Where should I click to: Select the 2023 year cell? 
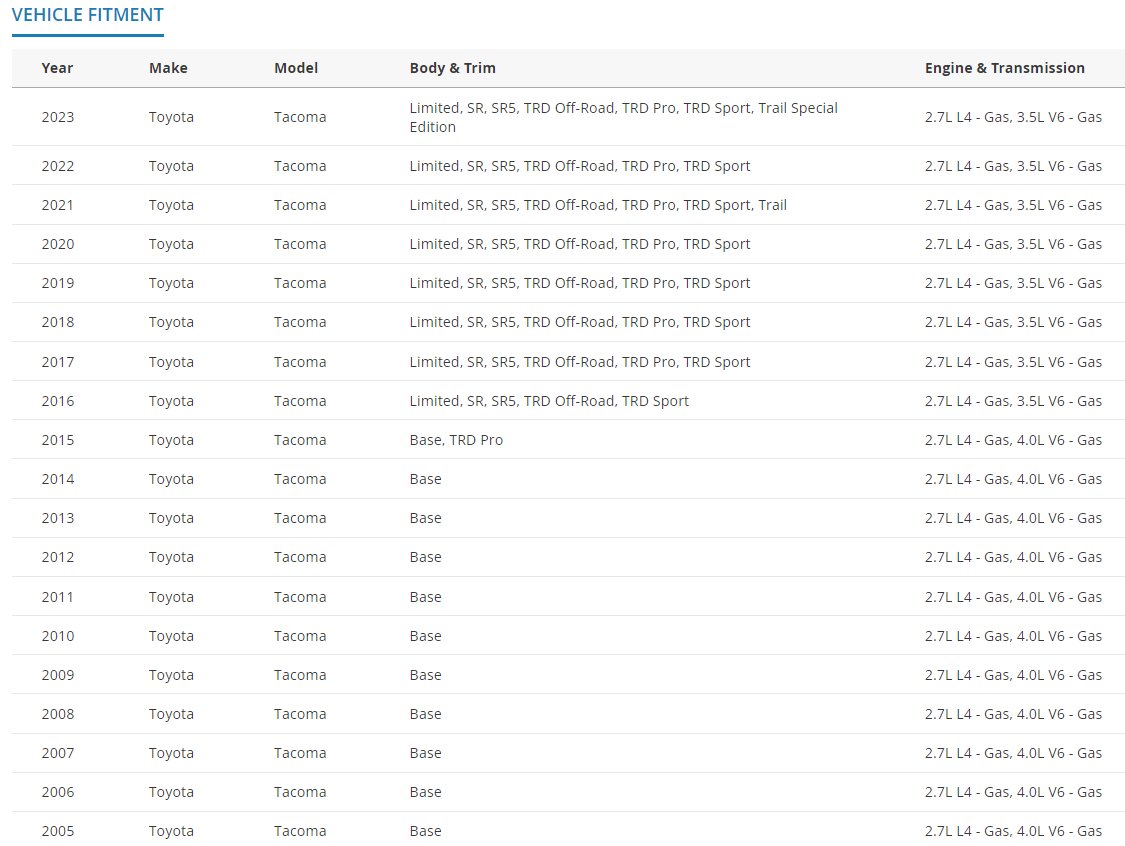click(x=57, y=117)
